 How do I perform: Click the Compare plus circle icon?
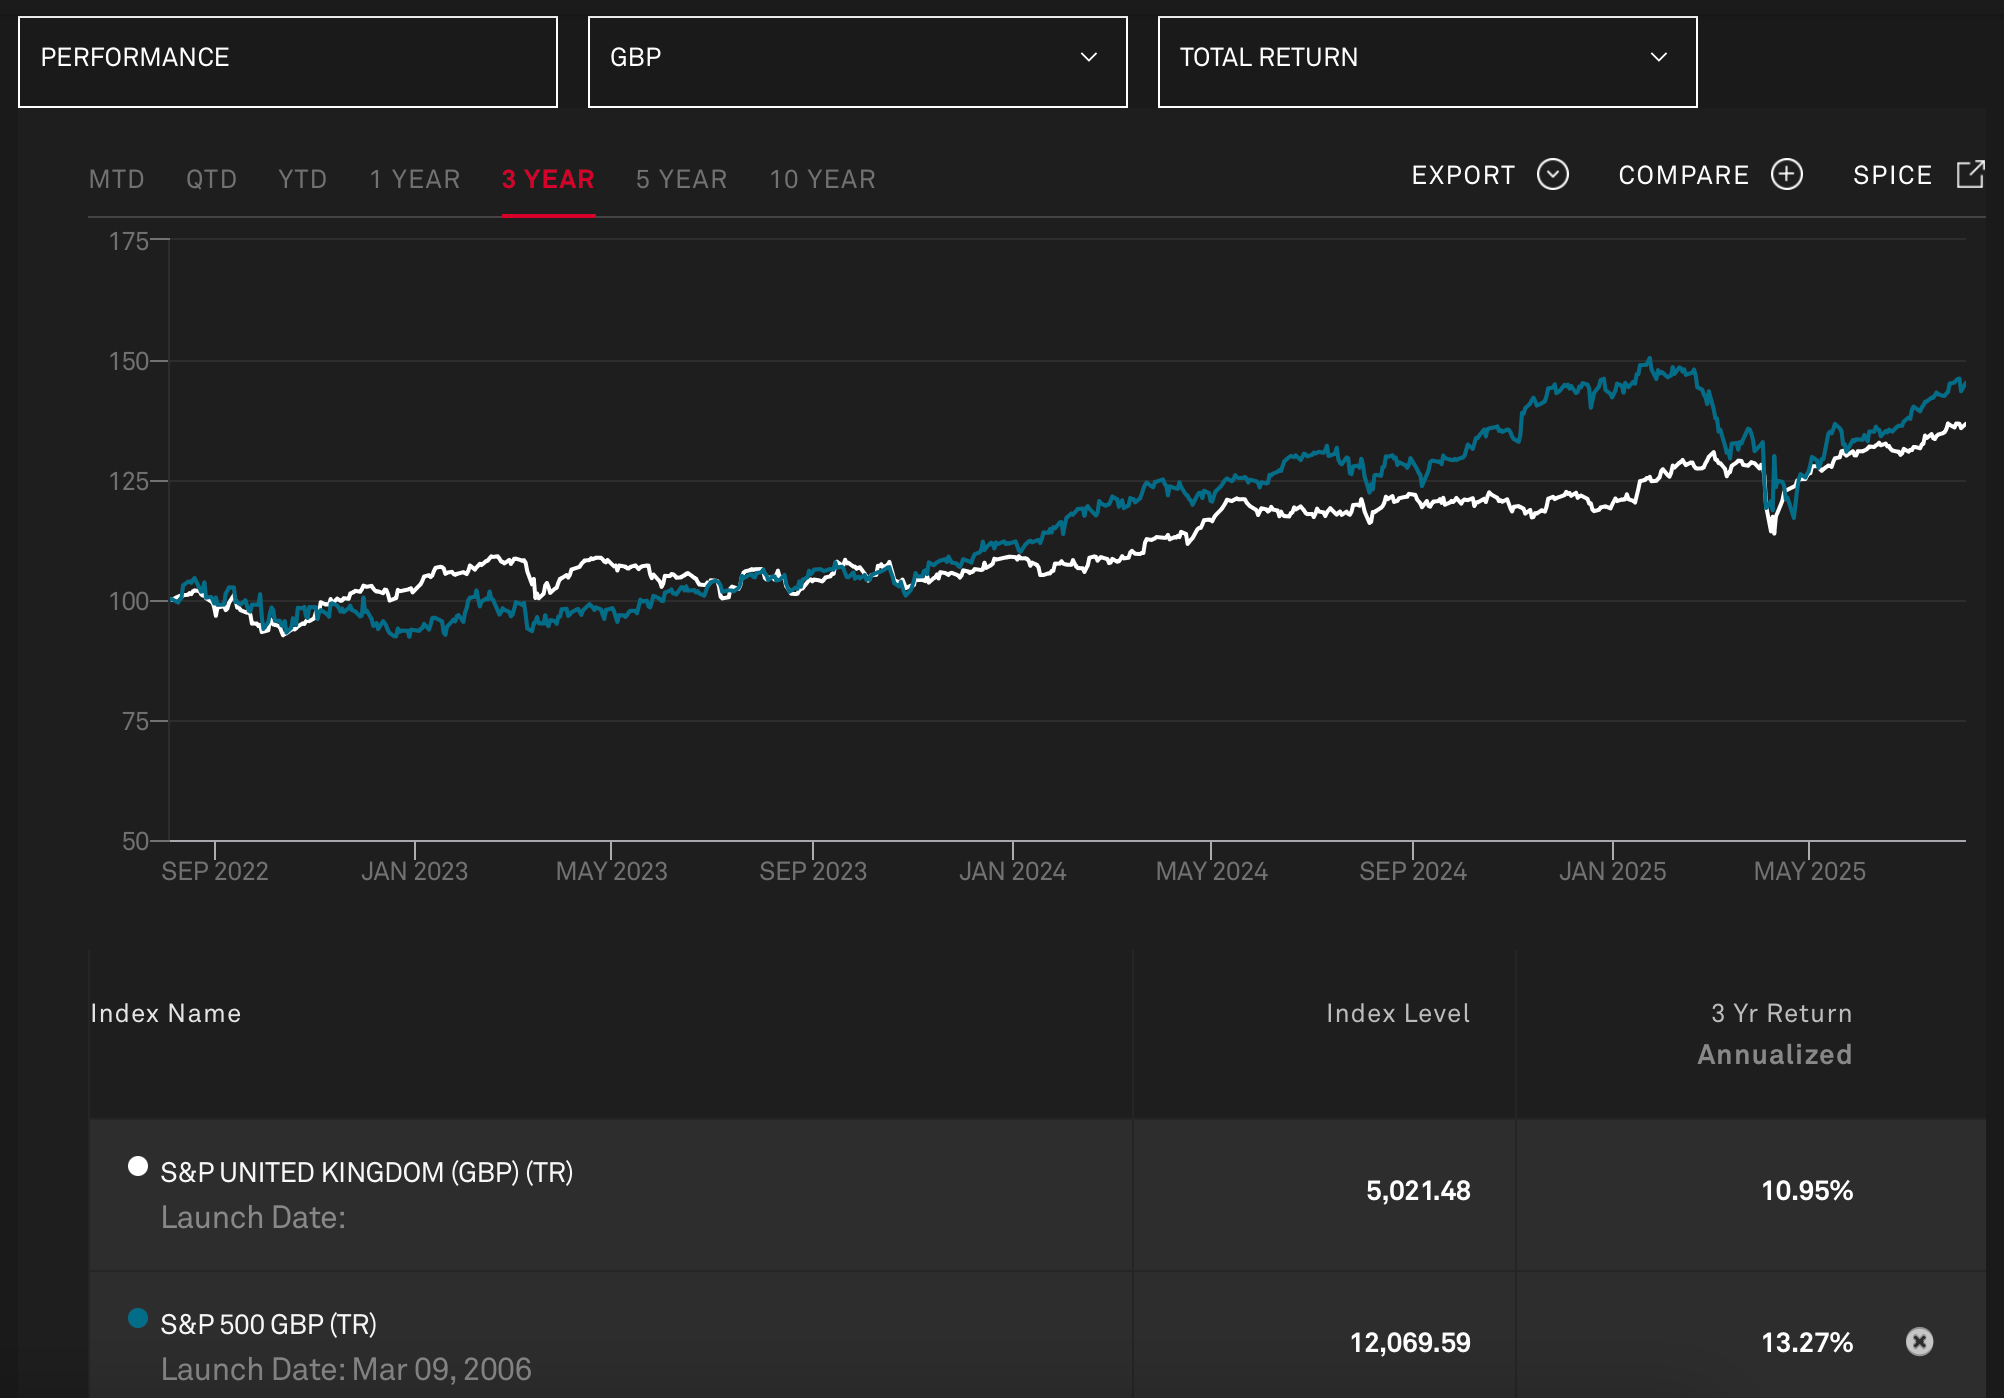click(x=1786, y=175)
